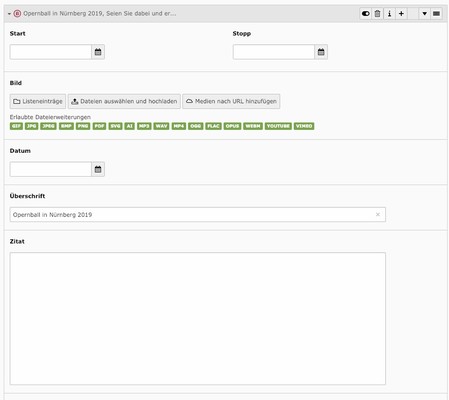
Task: Clear the Überschrift field with the x
Action: click(378, 215)
